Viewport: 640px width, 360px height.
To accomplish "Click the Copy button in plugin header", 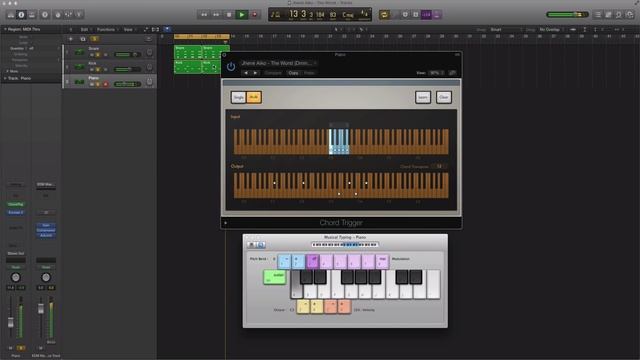I will point(293,73).
